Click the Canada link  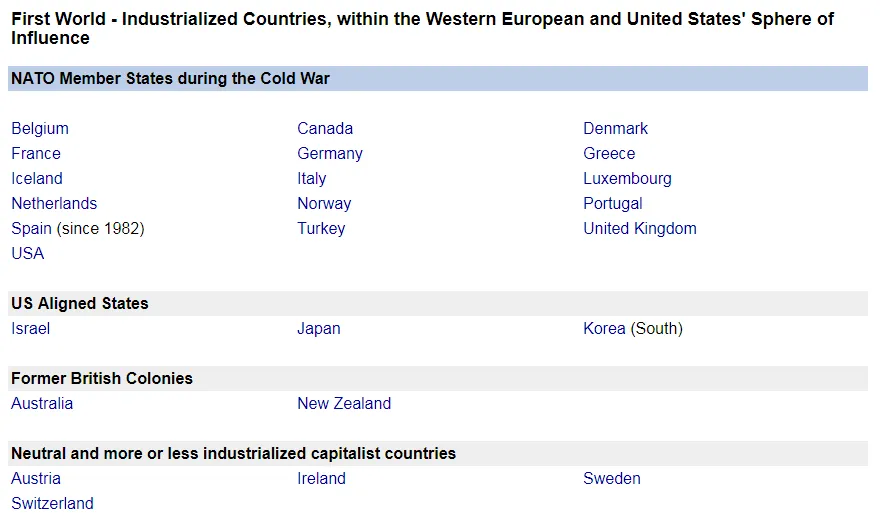point(325,128)
